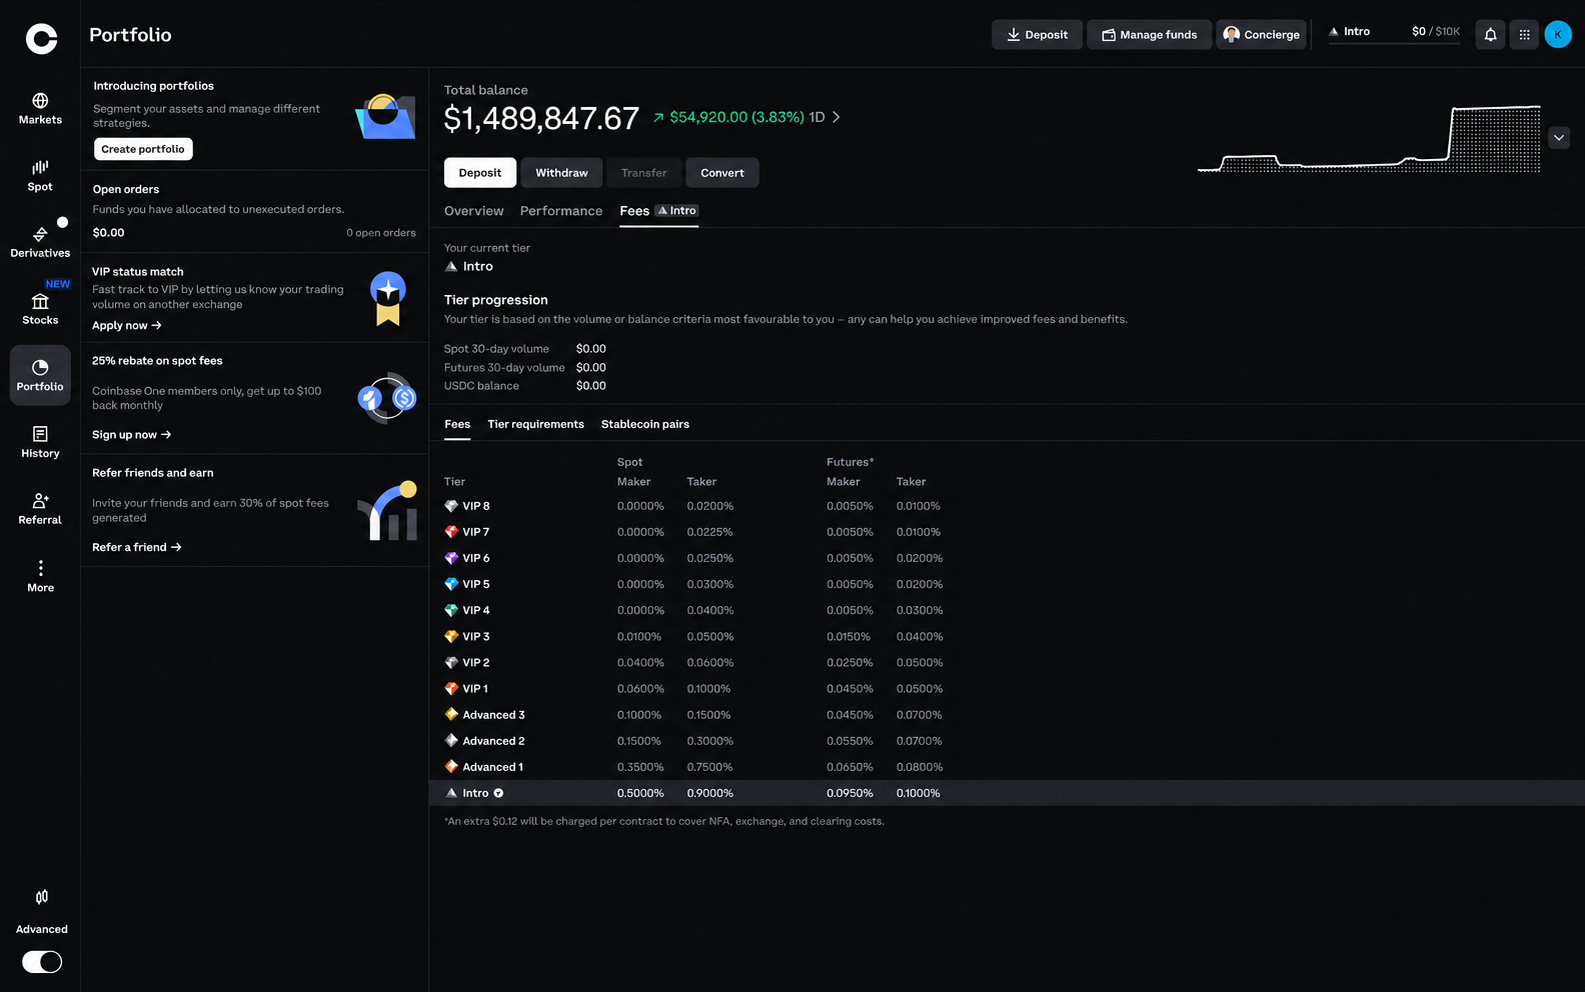Click the notifications bell icon
The width and height of the screenshot is (1585, 992).
(1490, 35)
